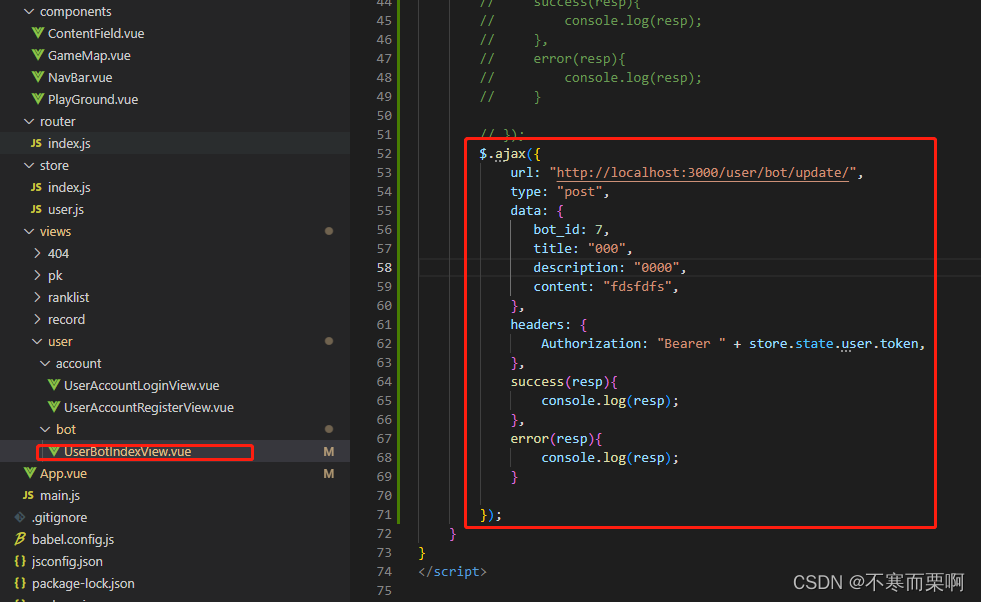
Task: Click the closing </script> tag
Action: point(452,571)
